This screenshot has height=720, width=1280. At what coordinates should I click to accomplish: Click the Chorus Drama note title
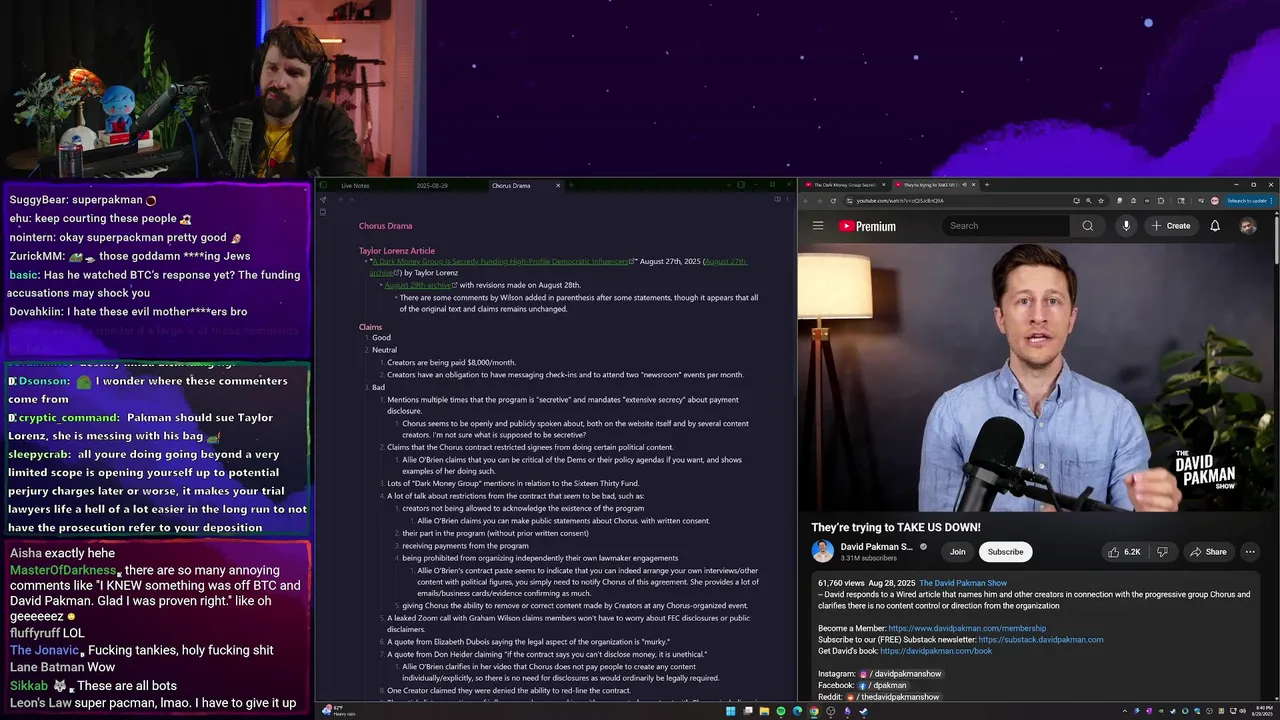[x=385, y=226]
